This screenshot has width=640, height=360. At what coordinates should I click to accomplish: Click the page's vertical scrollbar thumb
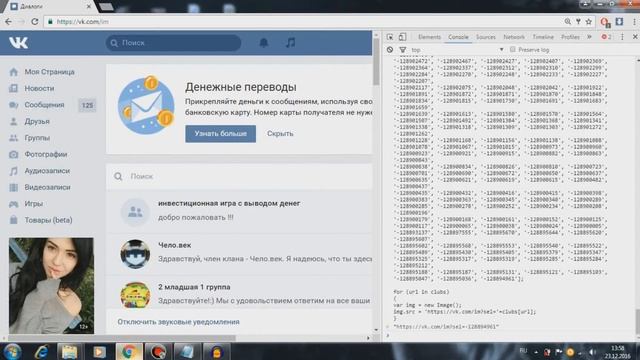click(x=376, y=61)
